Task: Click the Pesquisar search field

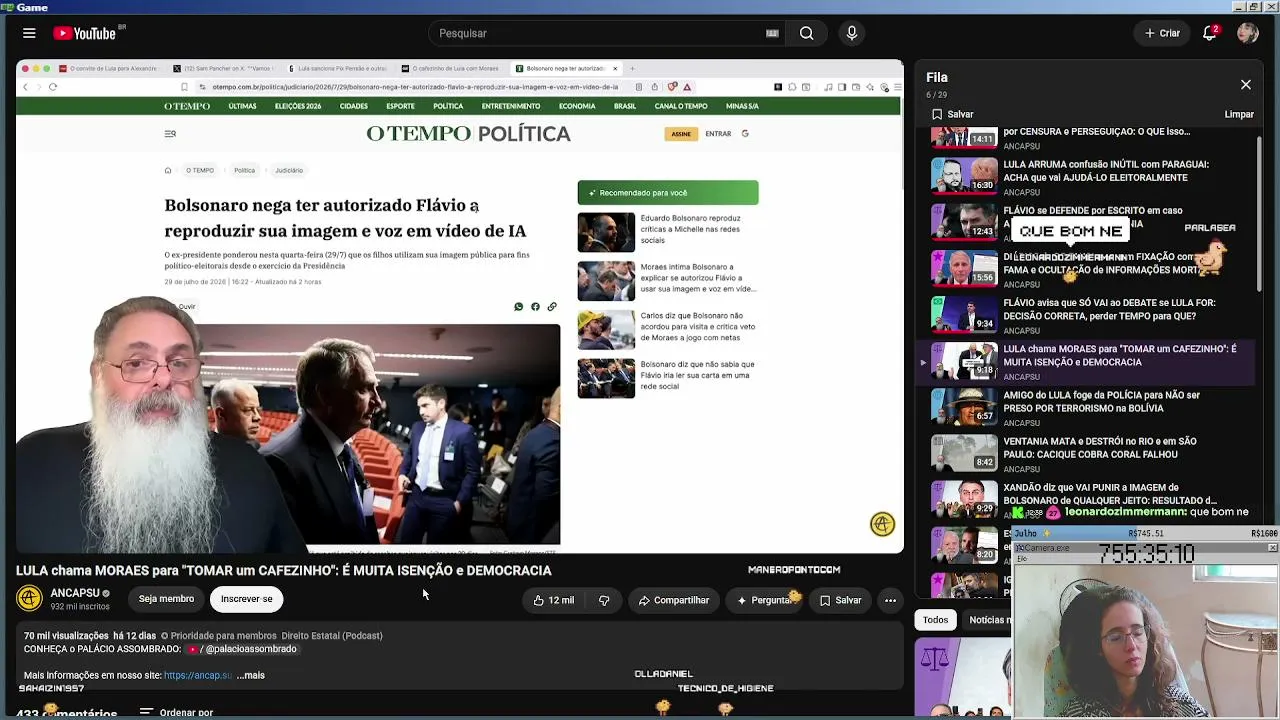Action: 600,33
